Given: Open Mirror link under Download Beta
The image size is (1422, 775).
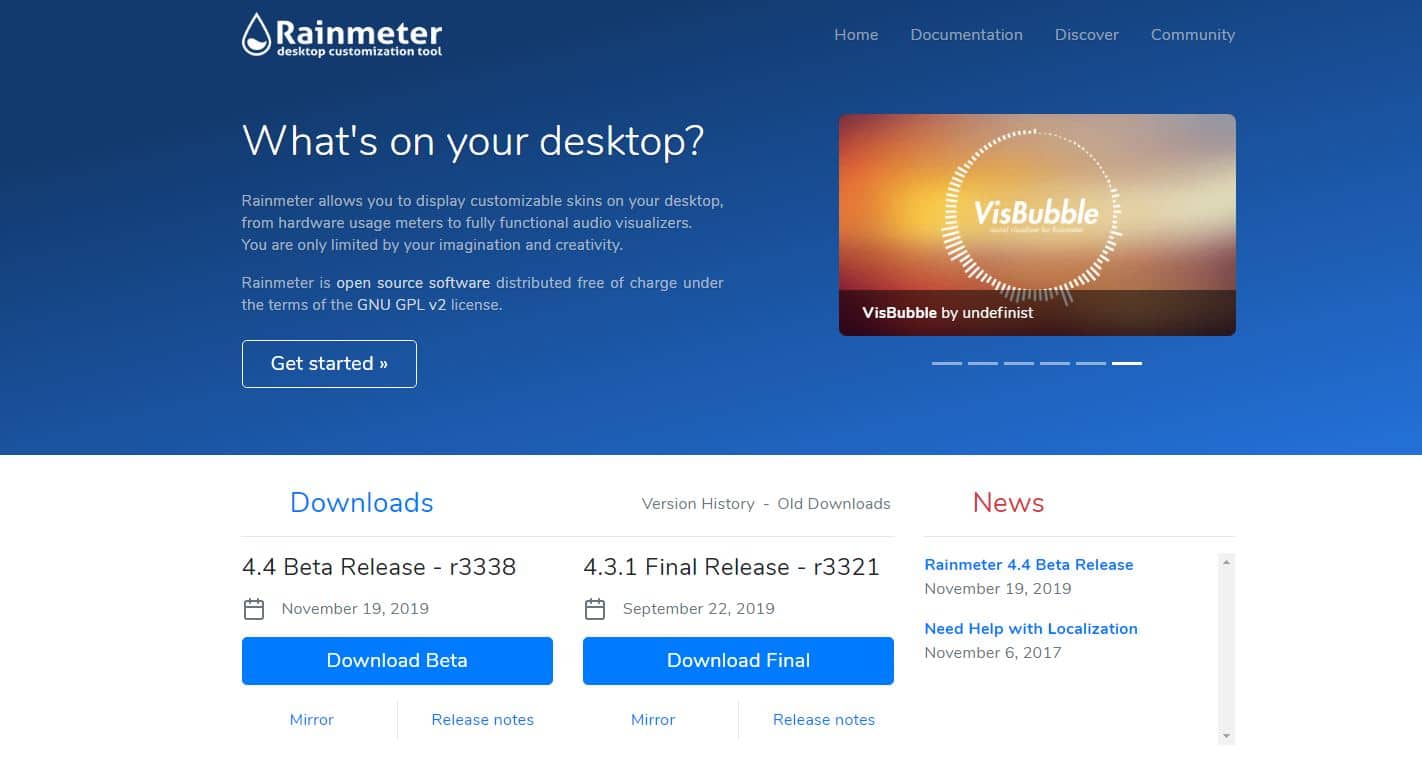Looking at the screenshot, I should (311, 719).
